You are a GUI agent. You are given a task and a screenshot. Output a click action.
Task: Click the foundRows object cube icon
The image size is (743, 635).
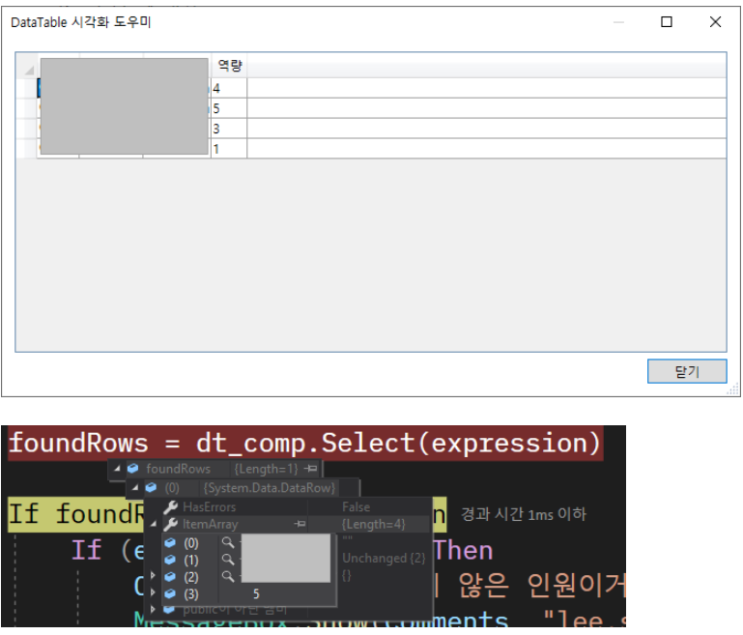pos(133,469)
